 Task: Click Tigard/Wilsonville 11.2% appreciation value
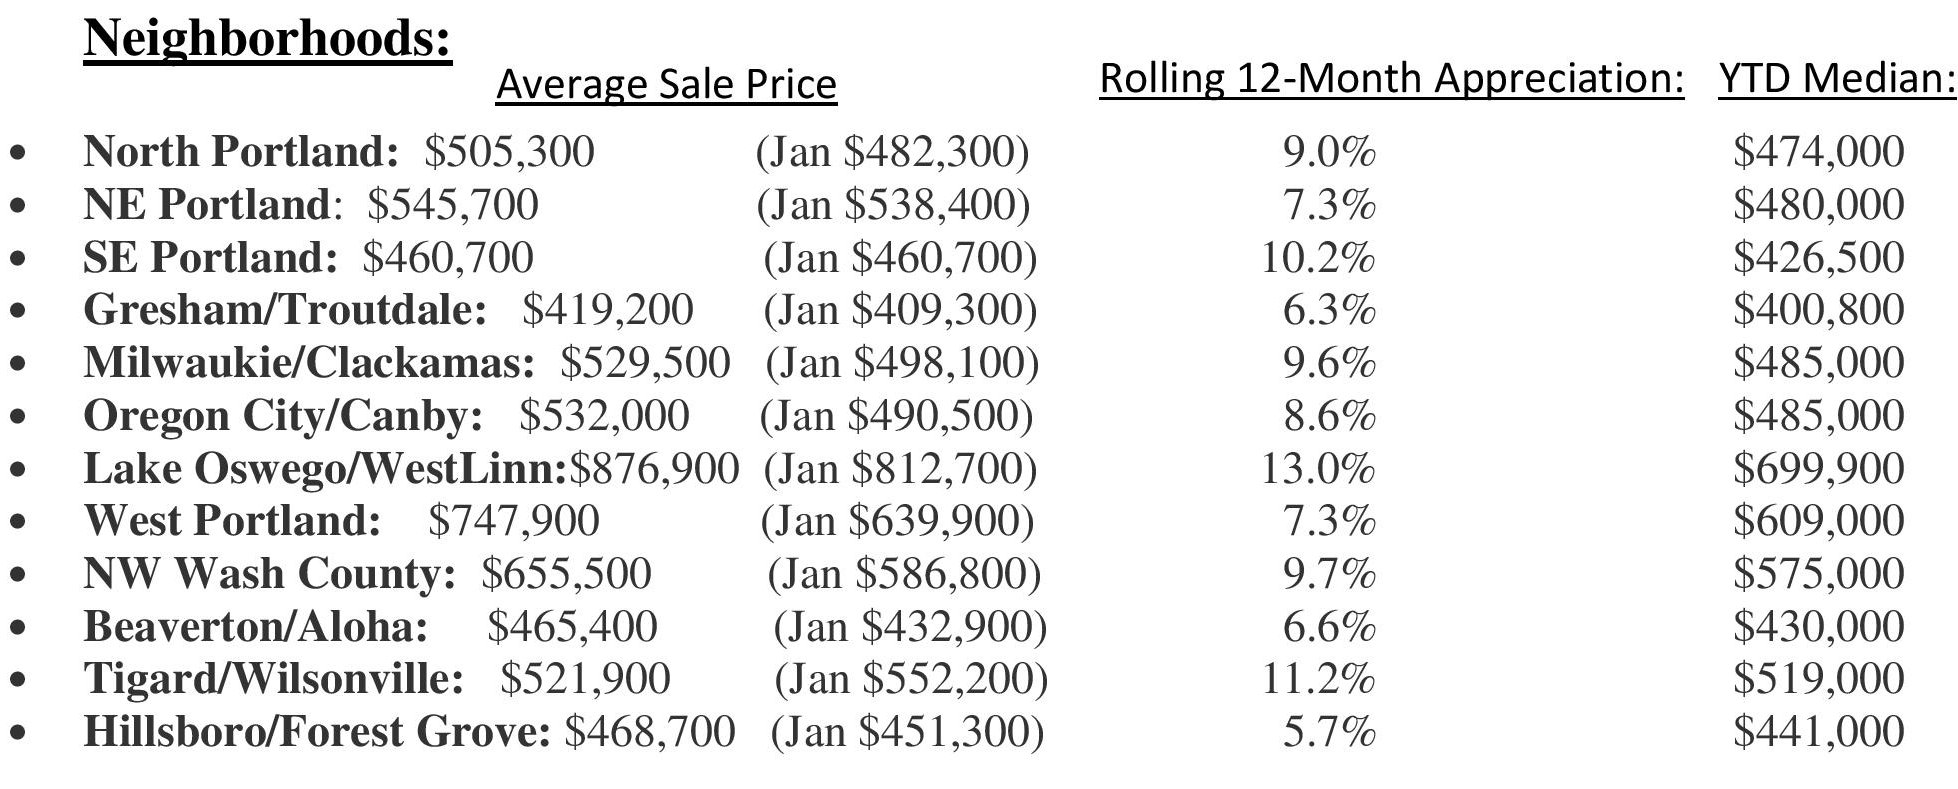click(x=1317, y=679)
